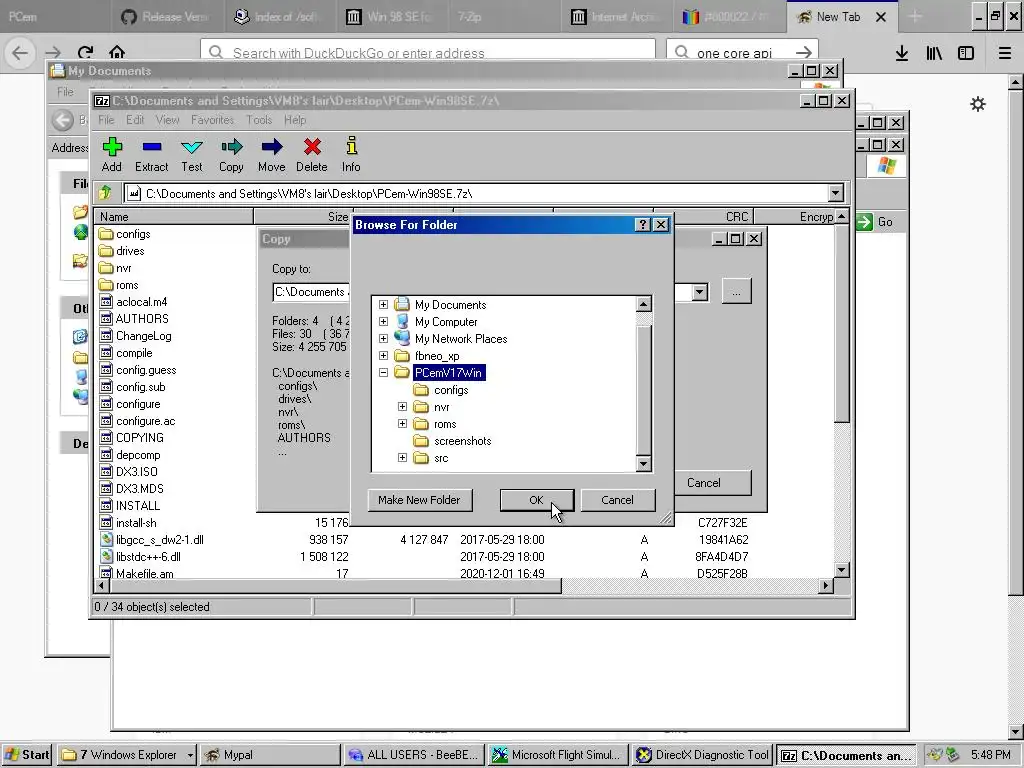
Task: Click the new tab settings gear icon
Action: (x=978, y=104)
